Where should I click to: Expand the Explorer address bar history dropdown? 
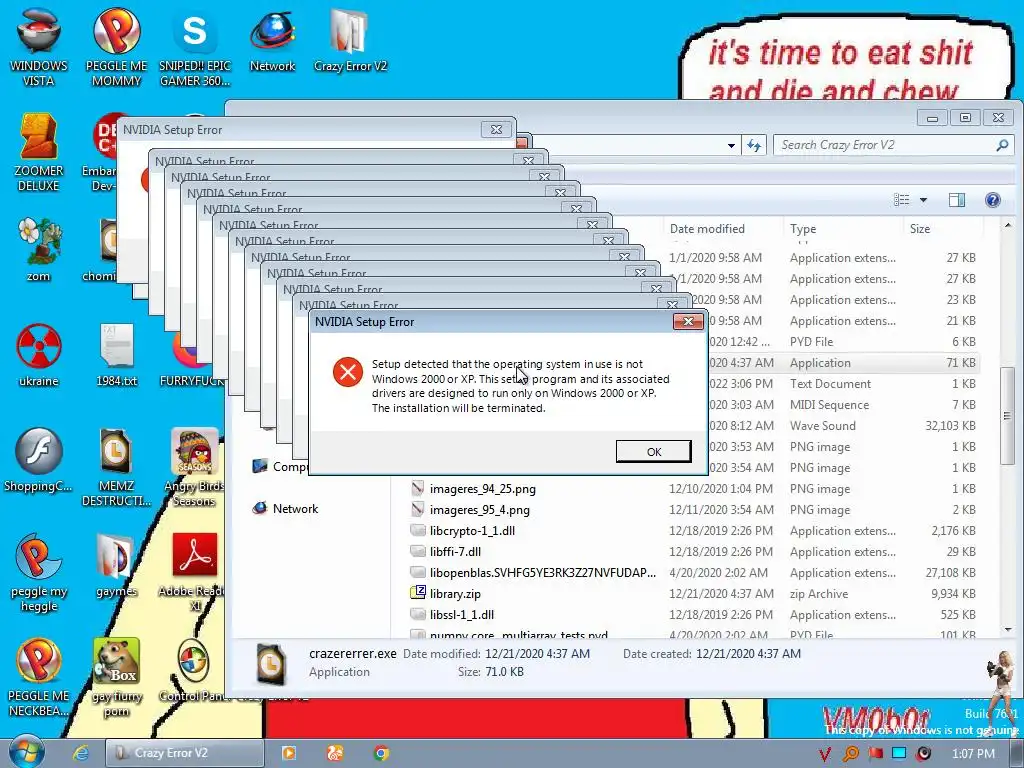click(731, 146)
